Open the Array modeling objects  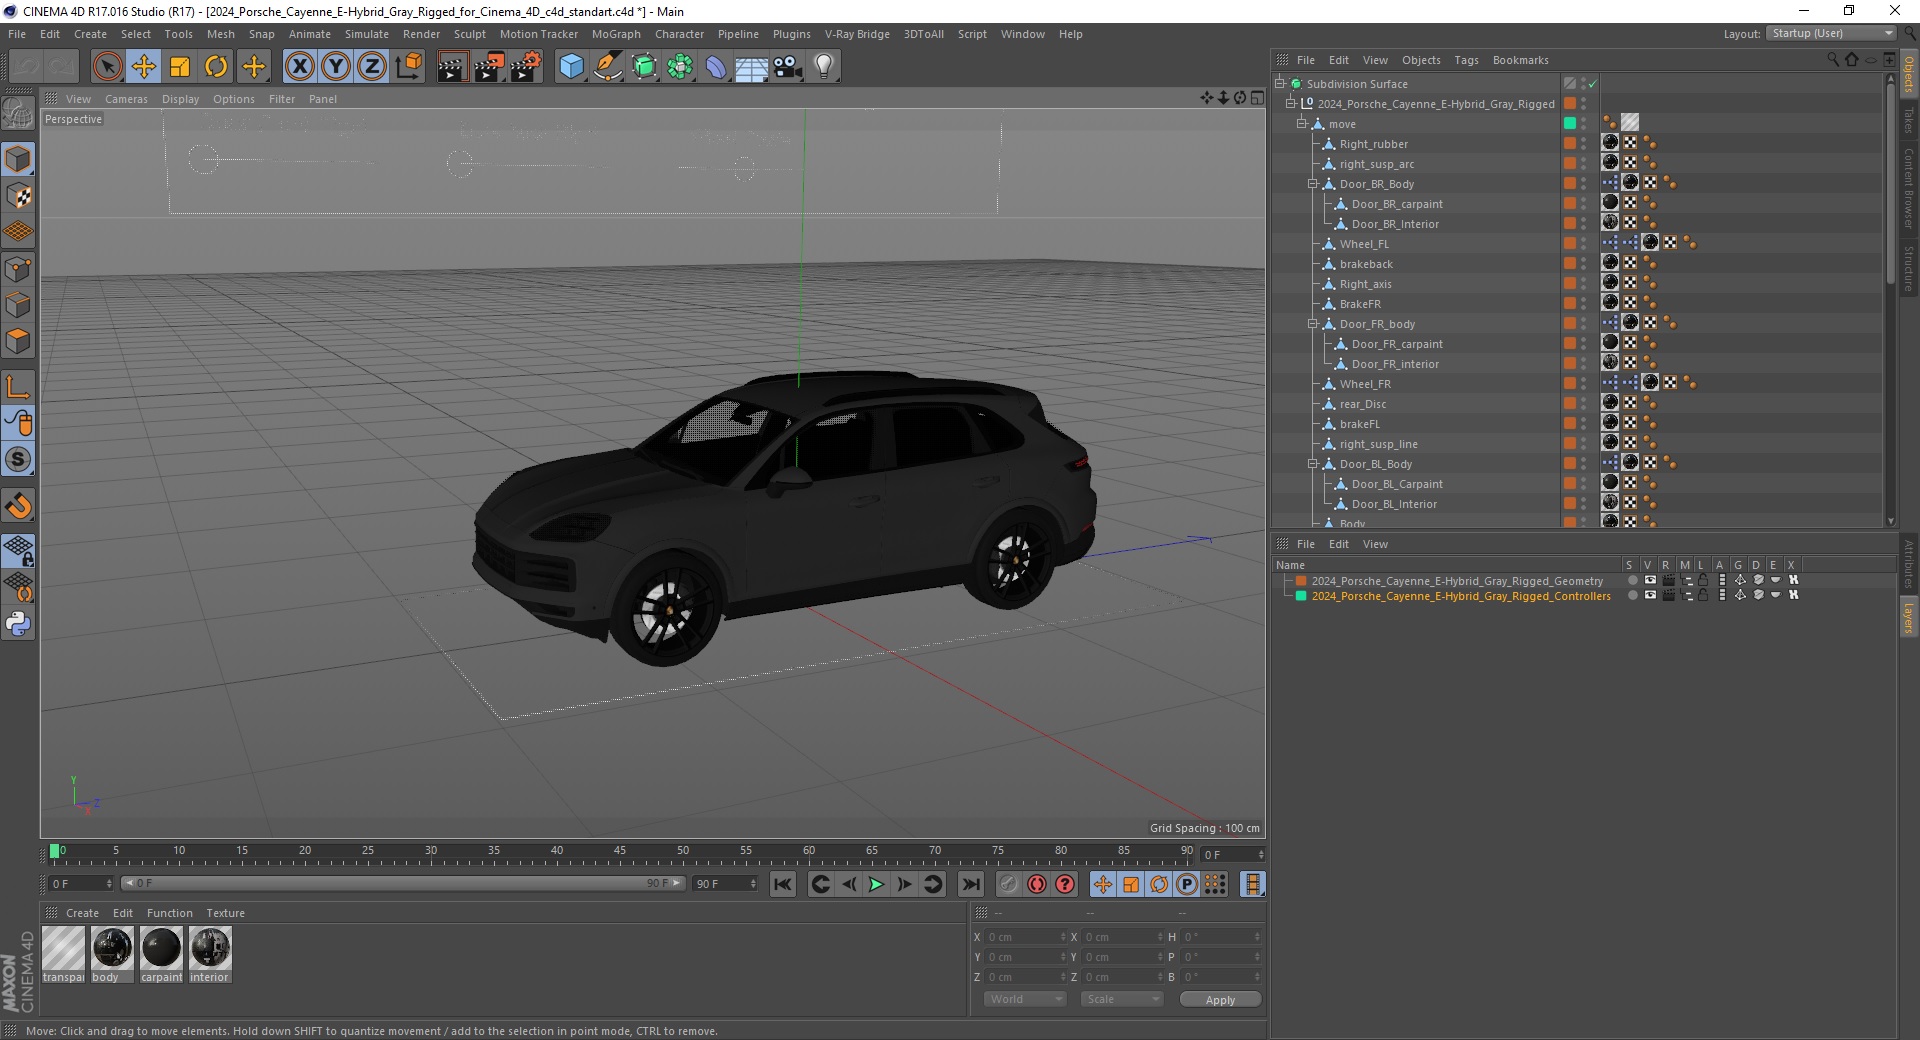pos(680,67)
